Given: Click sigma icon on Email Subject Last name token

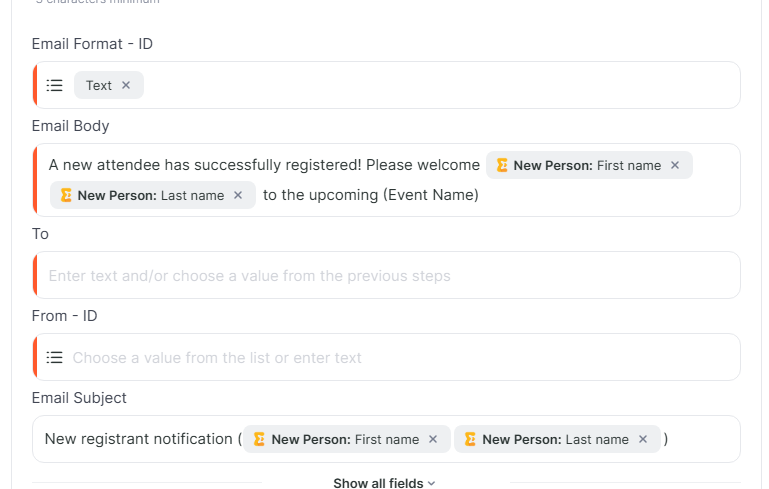Looking at the screenshot, I should (x=470, y=439).
